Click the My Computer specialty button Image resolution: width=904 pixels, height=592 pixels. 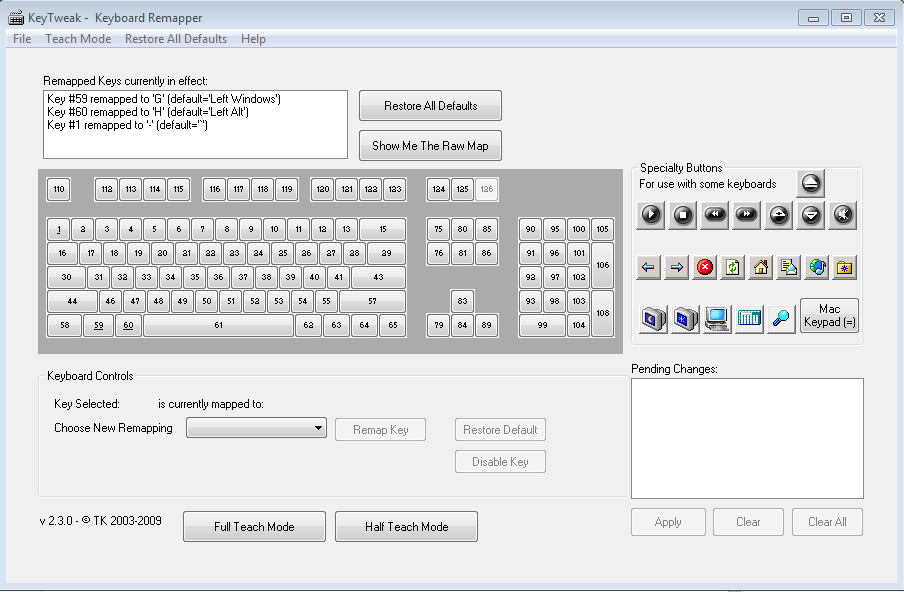tap(717, 318)
